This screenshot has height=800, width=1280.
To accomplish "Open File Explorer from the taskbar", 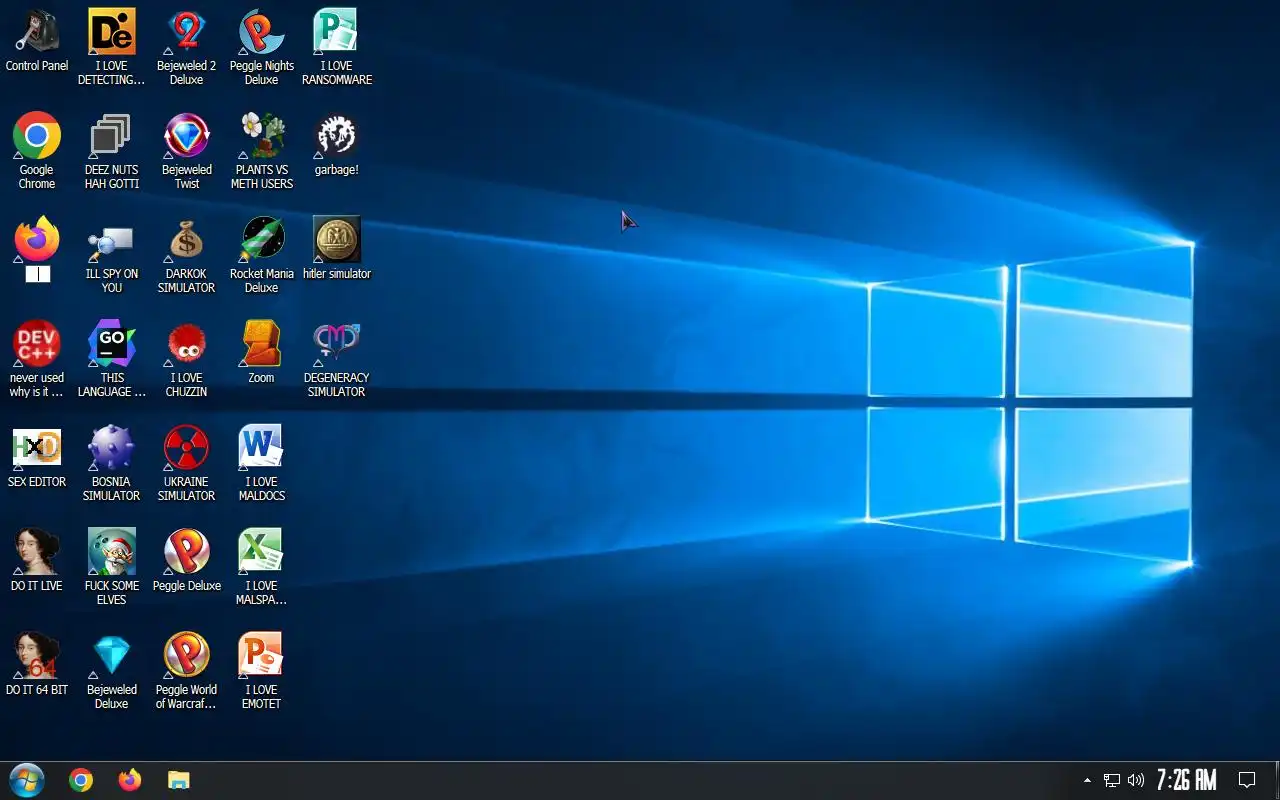I will (179, 780).
